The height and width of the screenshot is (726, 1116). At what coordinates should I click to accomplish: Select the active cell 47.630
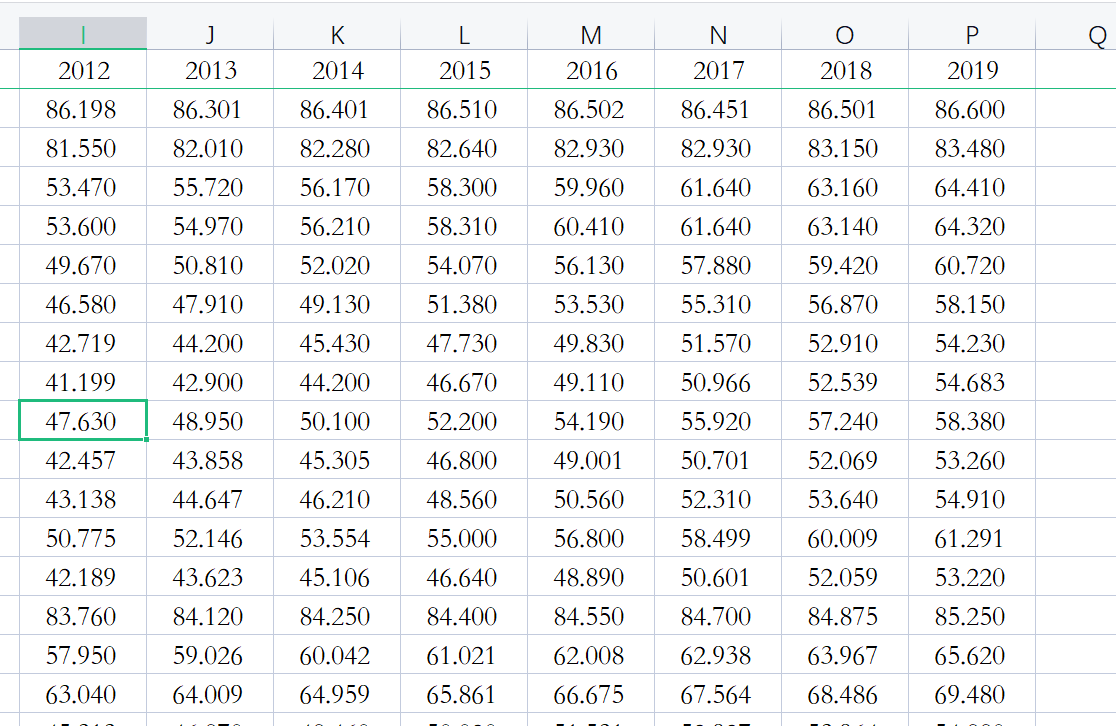coord(83,421)
